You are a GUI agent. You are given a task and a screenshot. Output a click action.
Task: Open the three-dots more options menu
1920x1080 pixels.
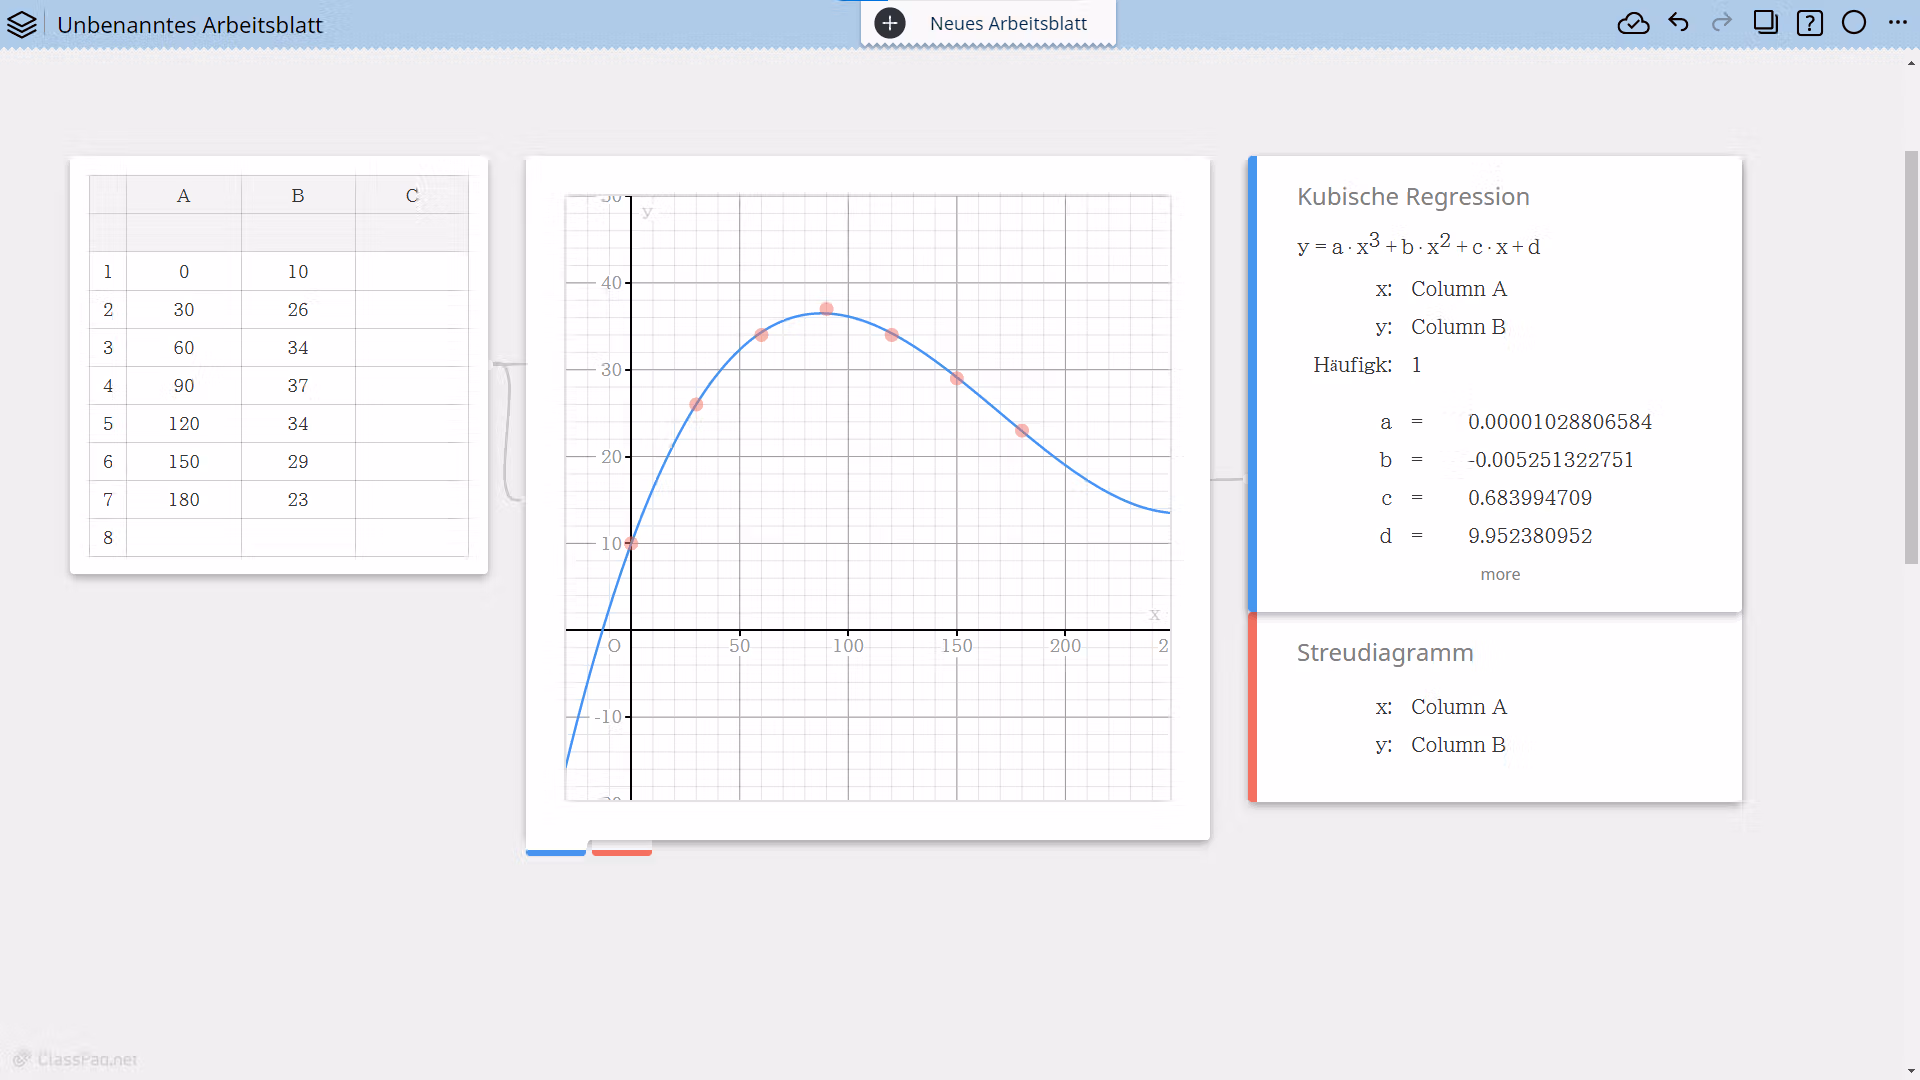[1897, 23]
